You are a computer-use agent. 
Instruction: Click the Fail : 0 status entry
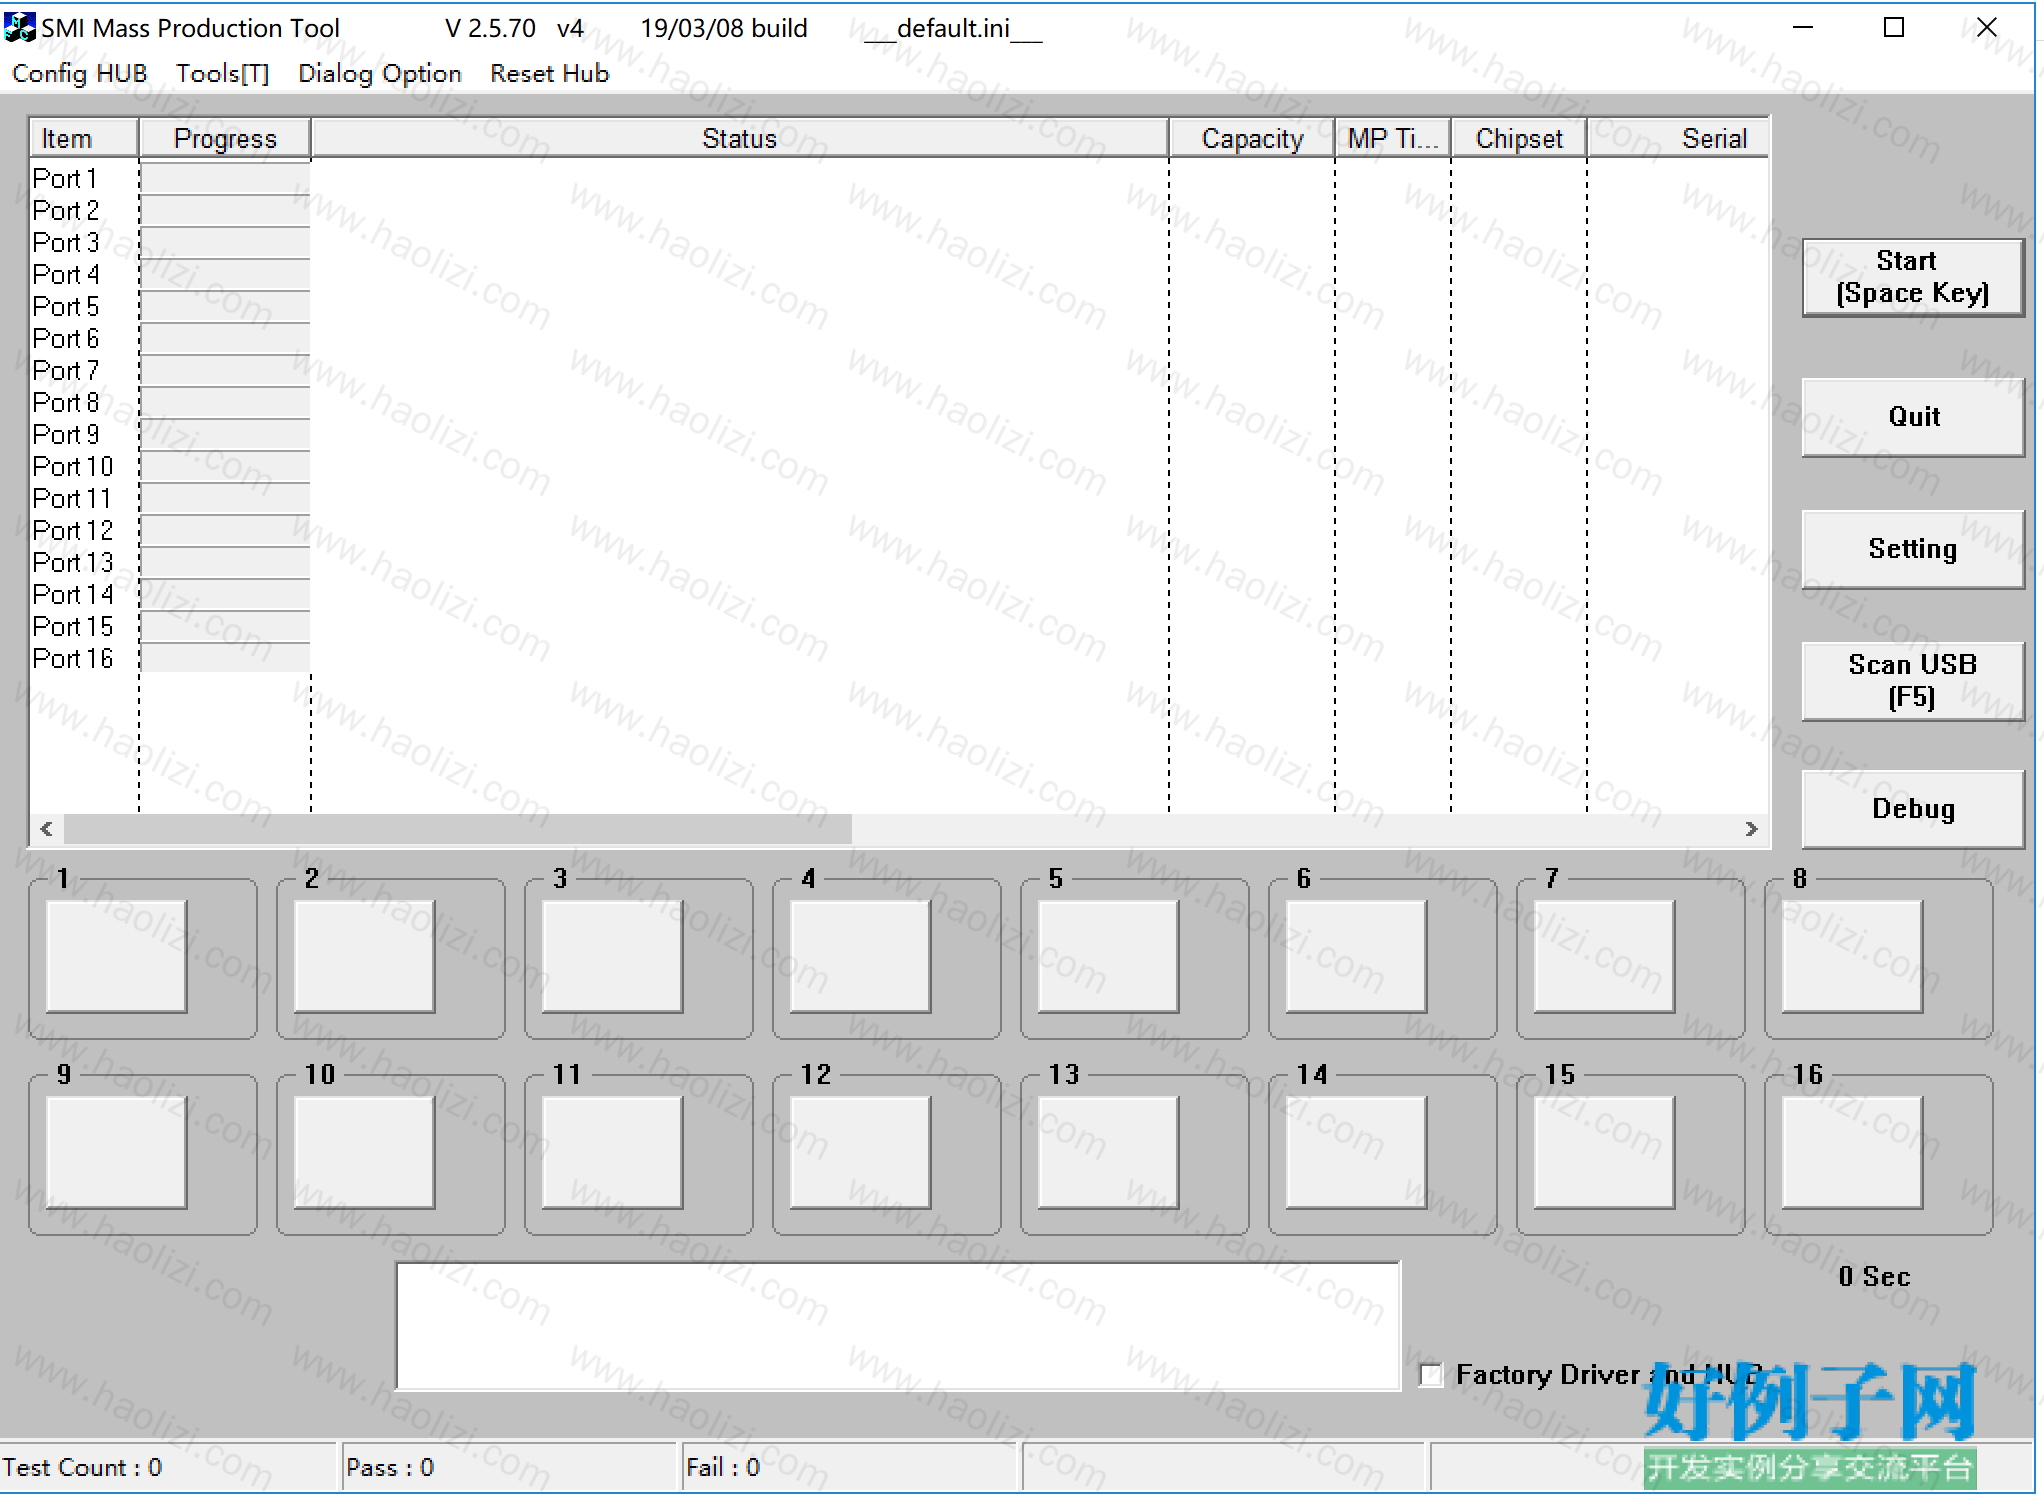[x=849, y=1467]
